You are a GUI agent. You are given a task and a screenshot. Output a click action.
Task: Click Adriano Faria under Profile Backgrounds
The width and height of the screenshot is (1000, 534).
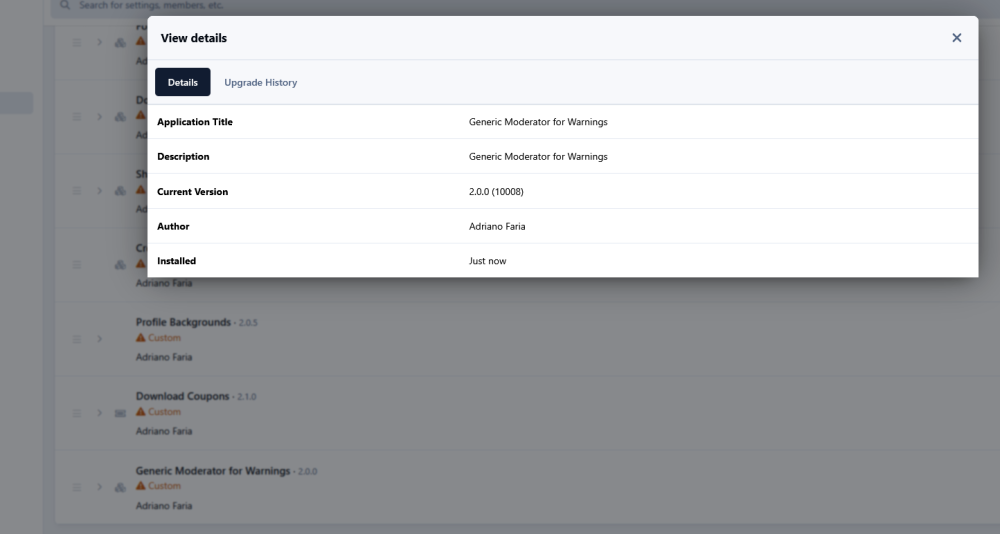coord(164,357)
